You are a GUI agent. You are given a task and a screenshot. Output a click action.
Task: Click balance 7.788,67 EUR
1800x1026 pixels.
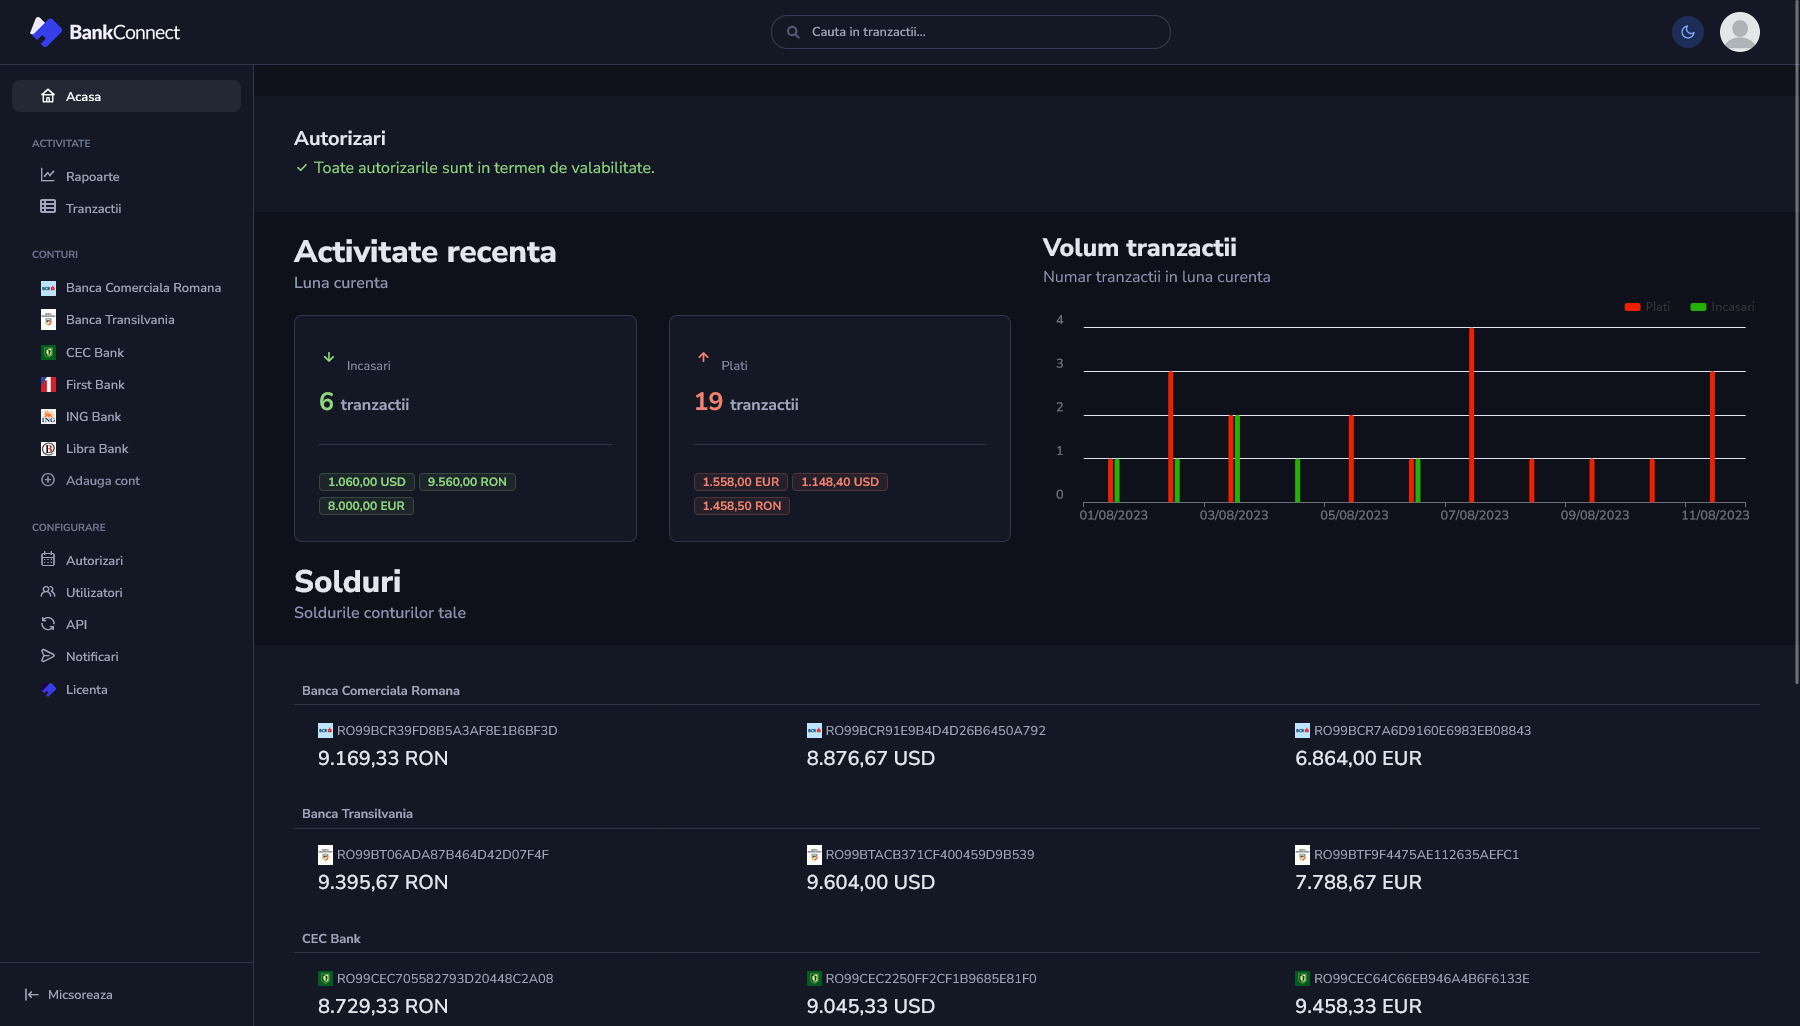pyautogui.click(x=1358, y=882)
